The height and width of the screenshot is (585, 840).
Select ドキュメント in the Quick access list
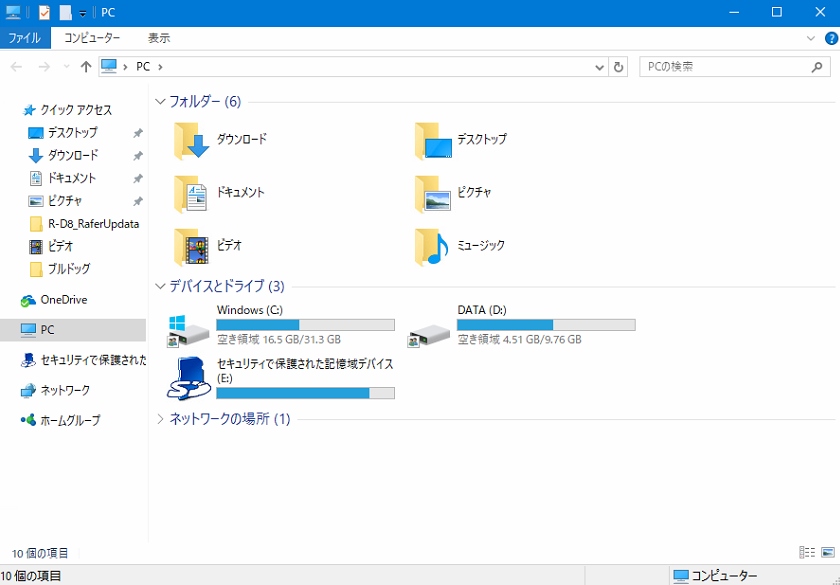coord(72,178)
